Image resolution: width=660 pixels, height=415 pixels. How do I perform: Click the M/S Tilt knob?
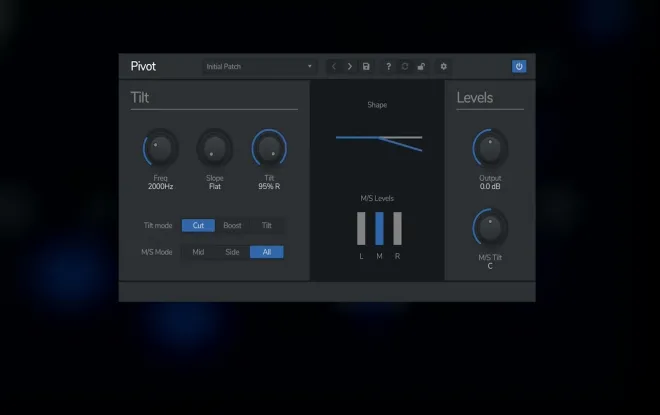(x=490, y=227)
